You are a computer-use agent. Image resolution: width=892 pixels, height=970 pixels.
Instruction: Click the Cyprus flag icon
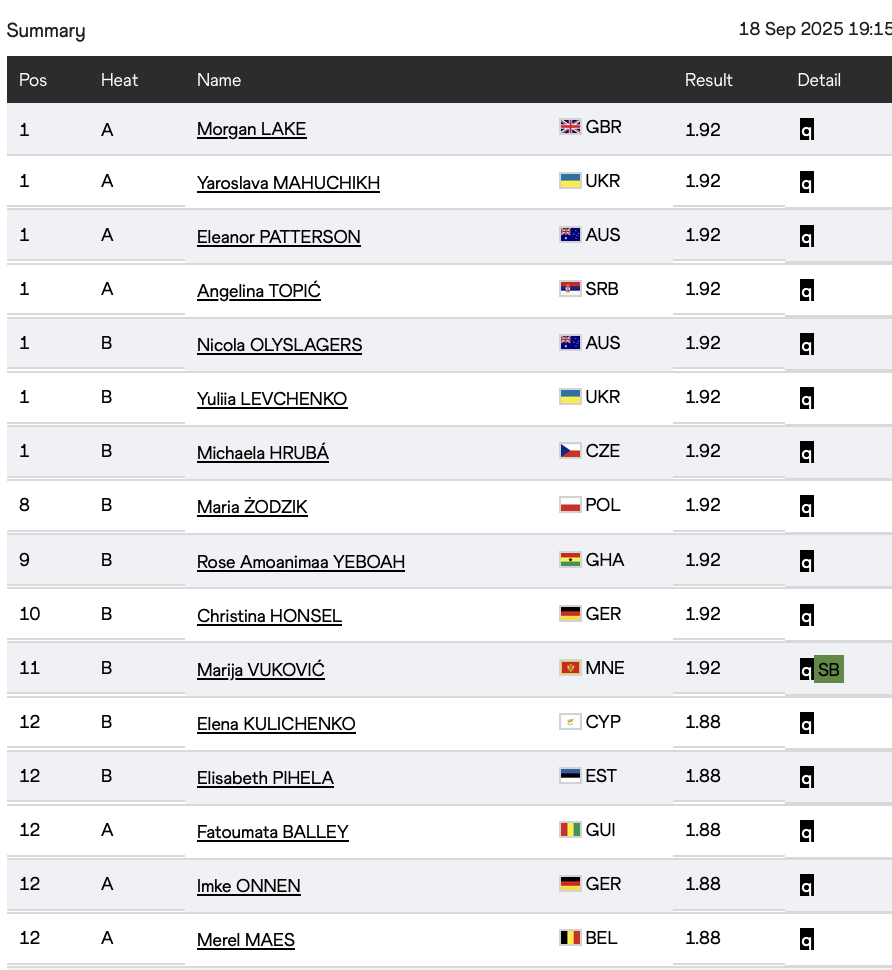pos(570,722)
